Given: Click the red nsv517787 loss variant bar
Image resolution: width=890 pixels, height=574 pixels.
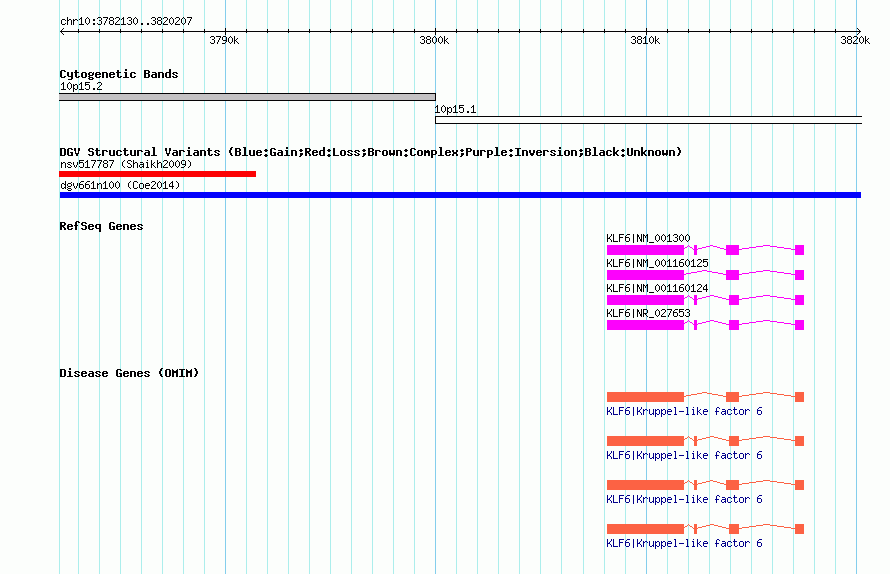Looking at the screenshot, I should point(158,174).
